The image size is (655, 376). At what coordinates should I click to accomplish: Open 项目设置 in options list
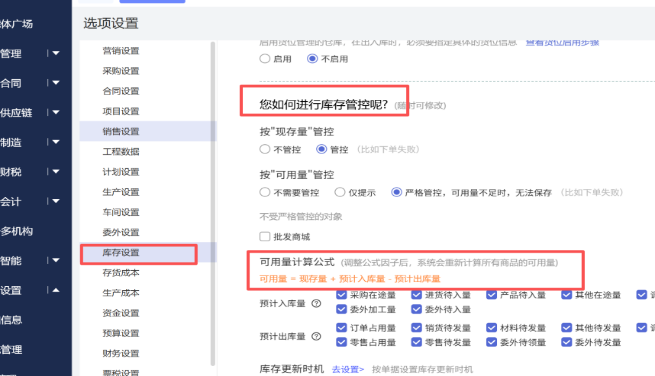[x=121, y=111]
